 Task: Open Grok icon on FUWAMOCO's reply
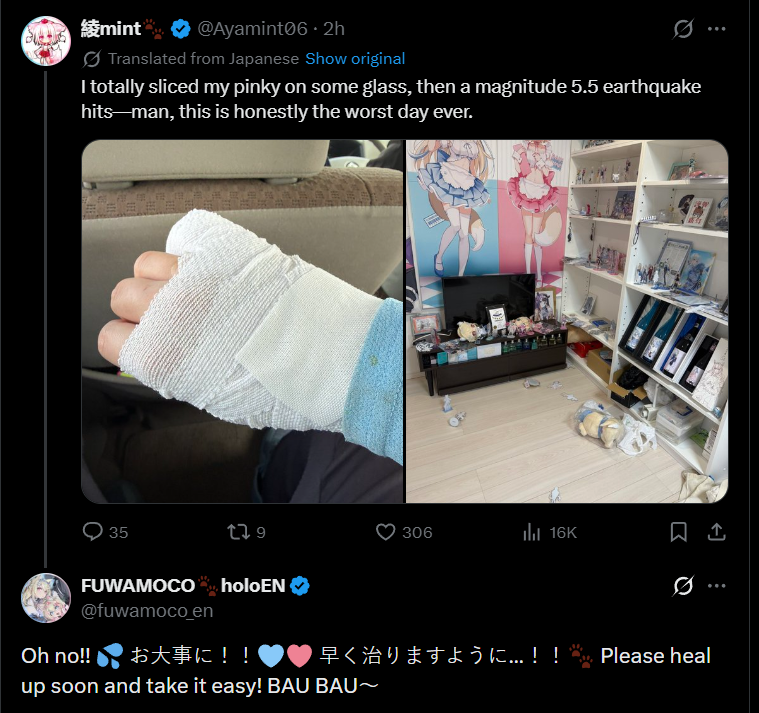pos(683,586)
